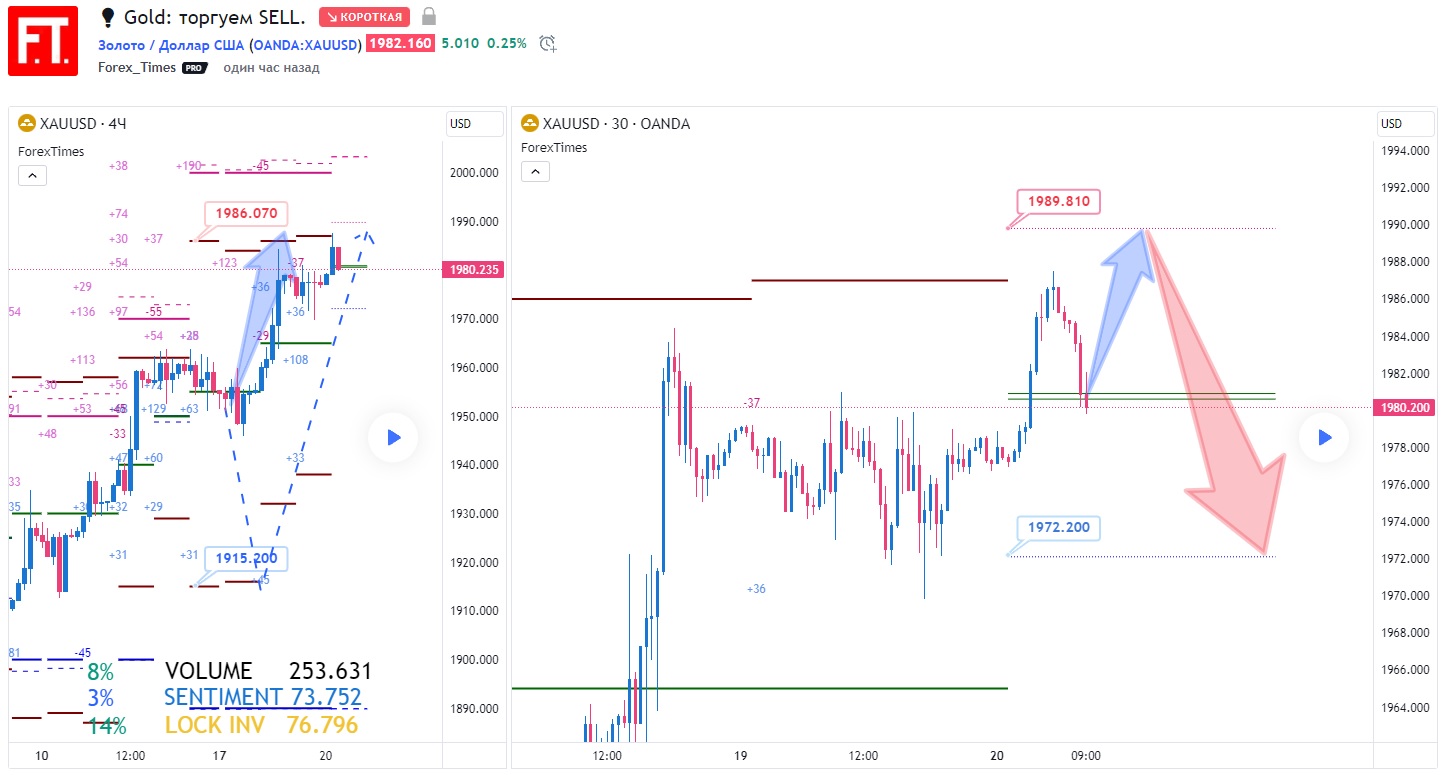Open USD currency dropdown on right chart

(x=1404, y=124)
